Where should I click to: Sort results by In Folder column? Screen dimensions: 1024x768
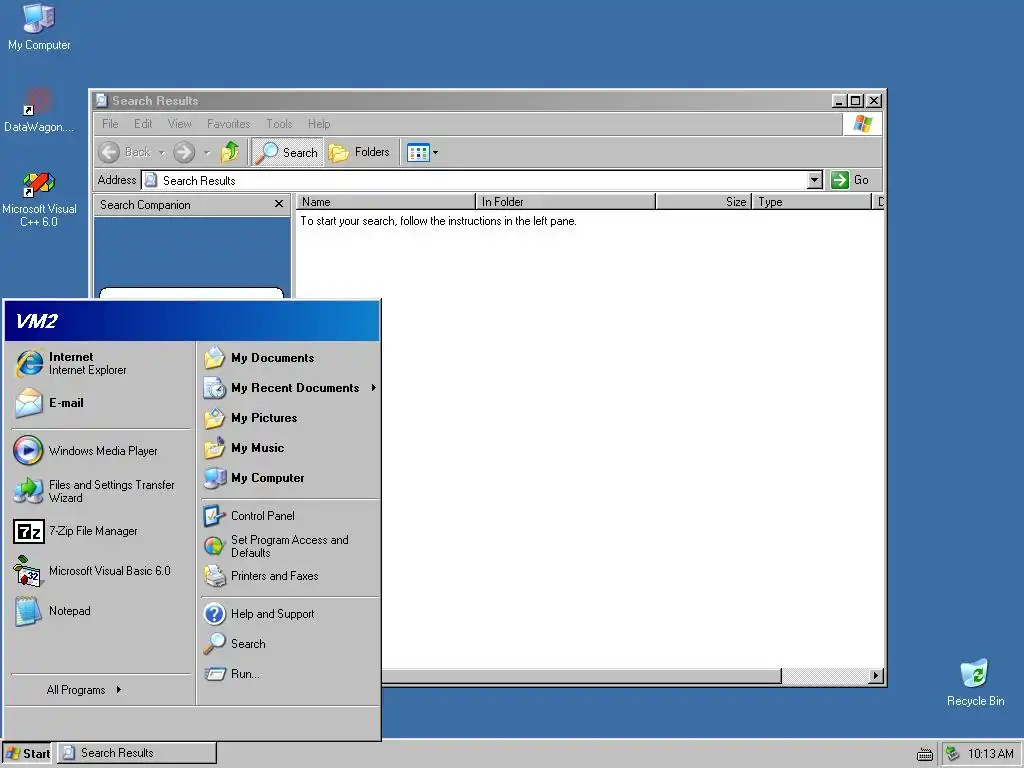[x=566, y=202]
